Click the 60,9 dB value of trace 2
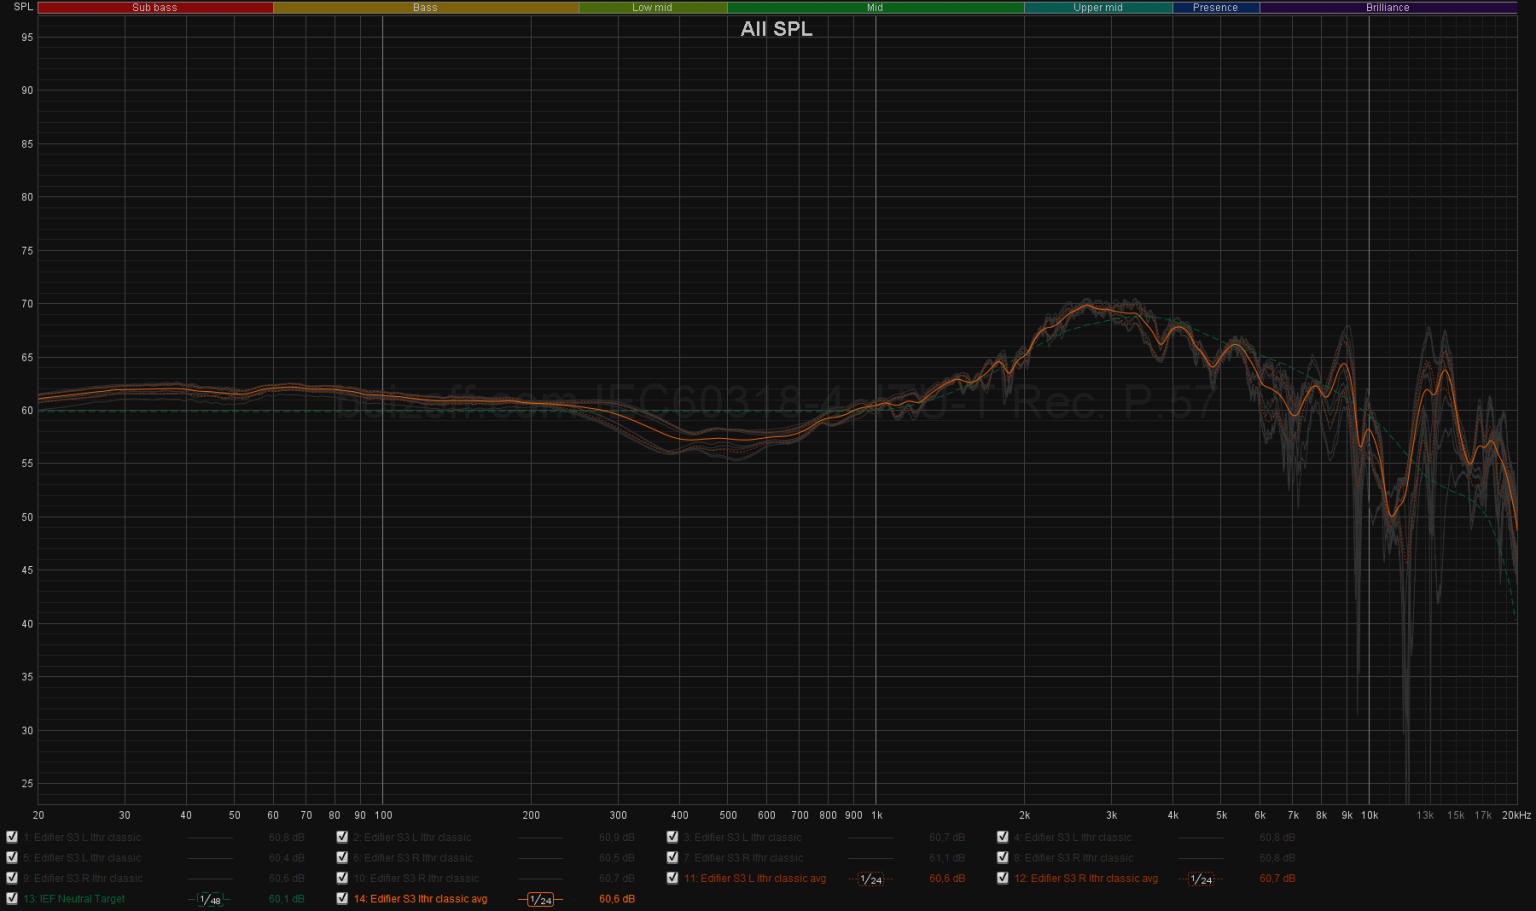Viewport: 1536px width, 911px height. click(617, 838)
